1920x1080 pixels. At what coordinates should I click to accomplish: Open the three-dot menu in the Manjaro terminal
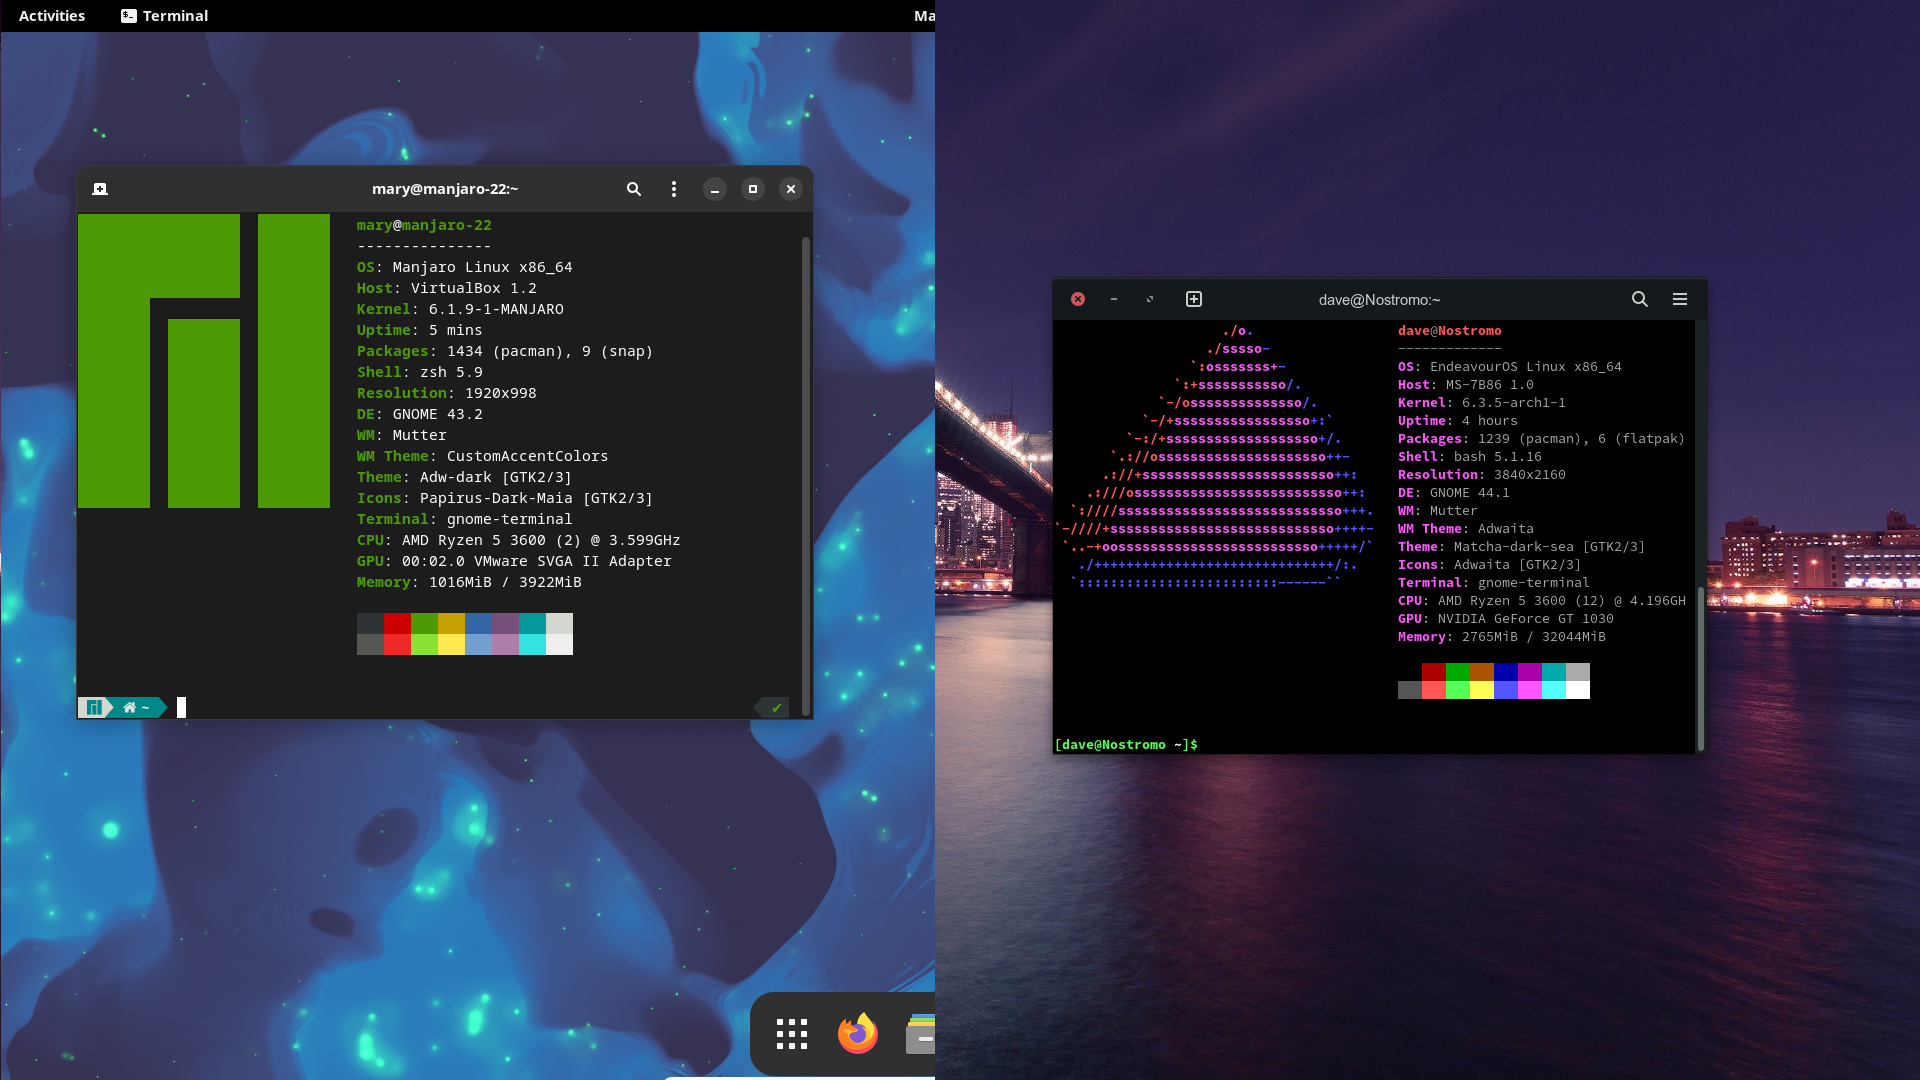[x=674, y=189]
